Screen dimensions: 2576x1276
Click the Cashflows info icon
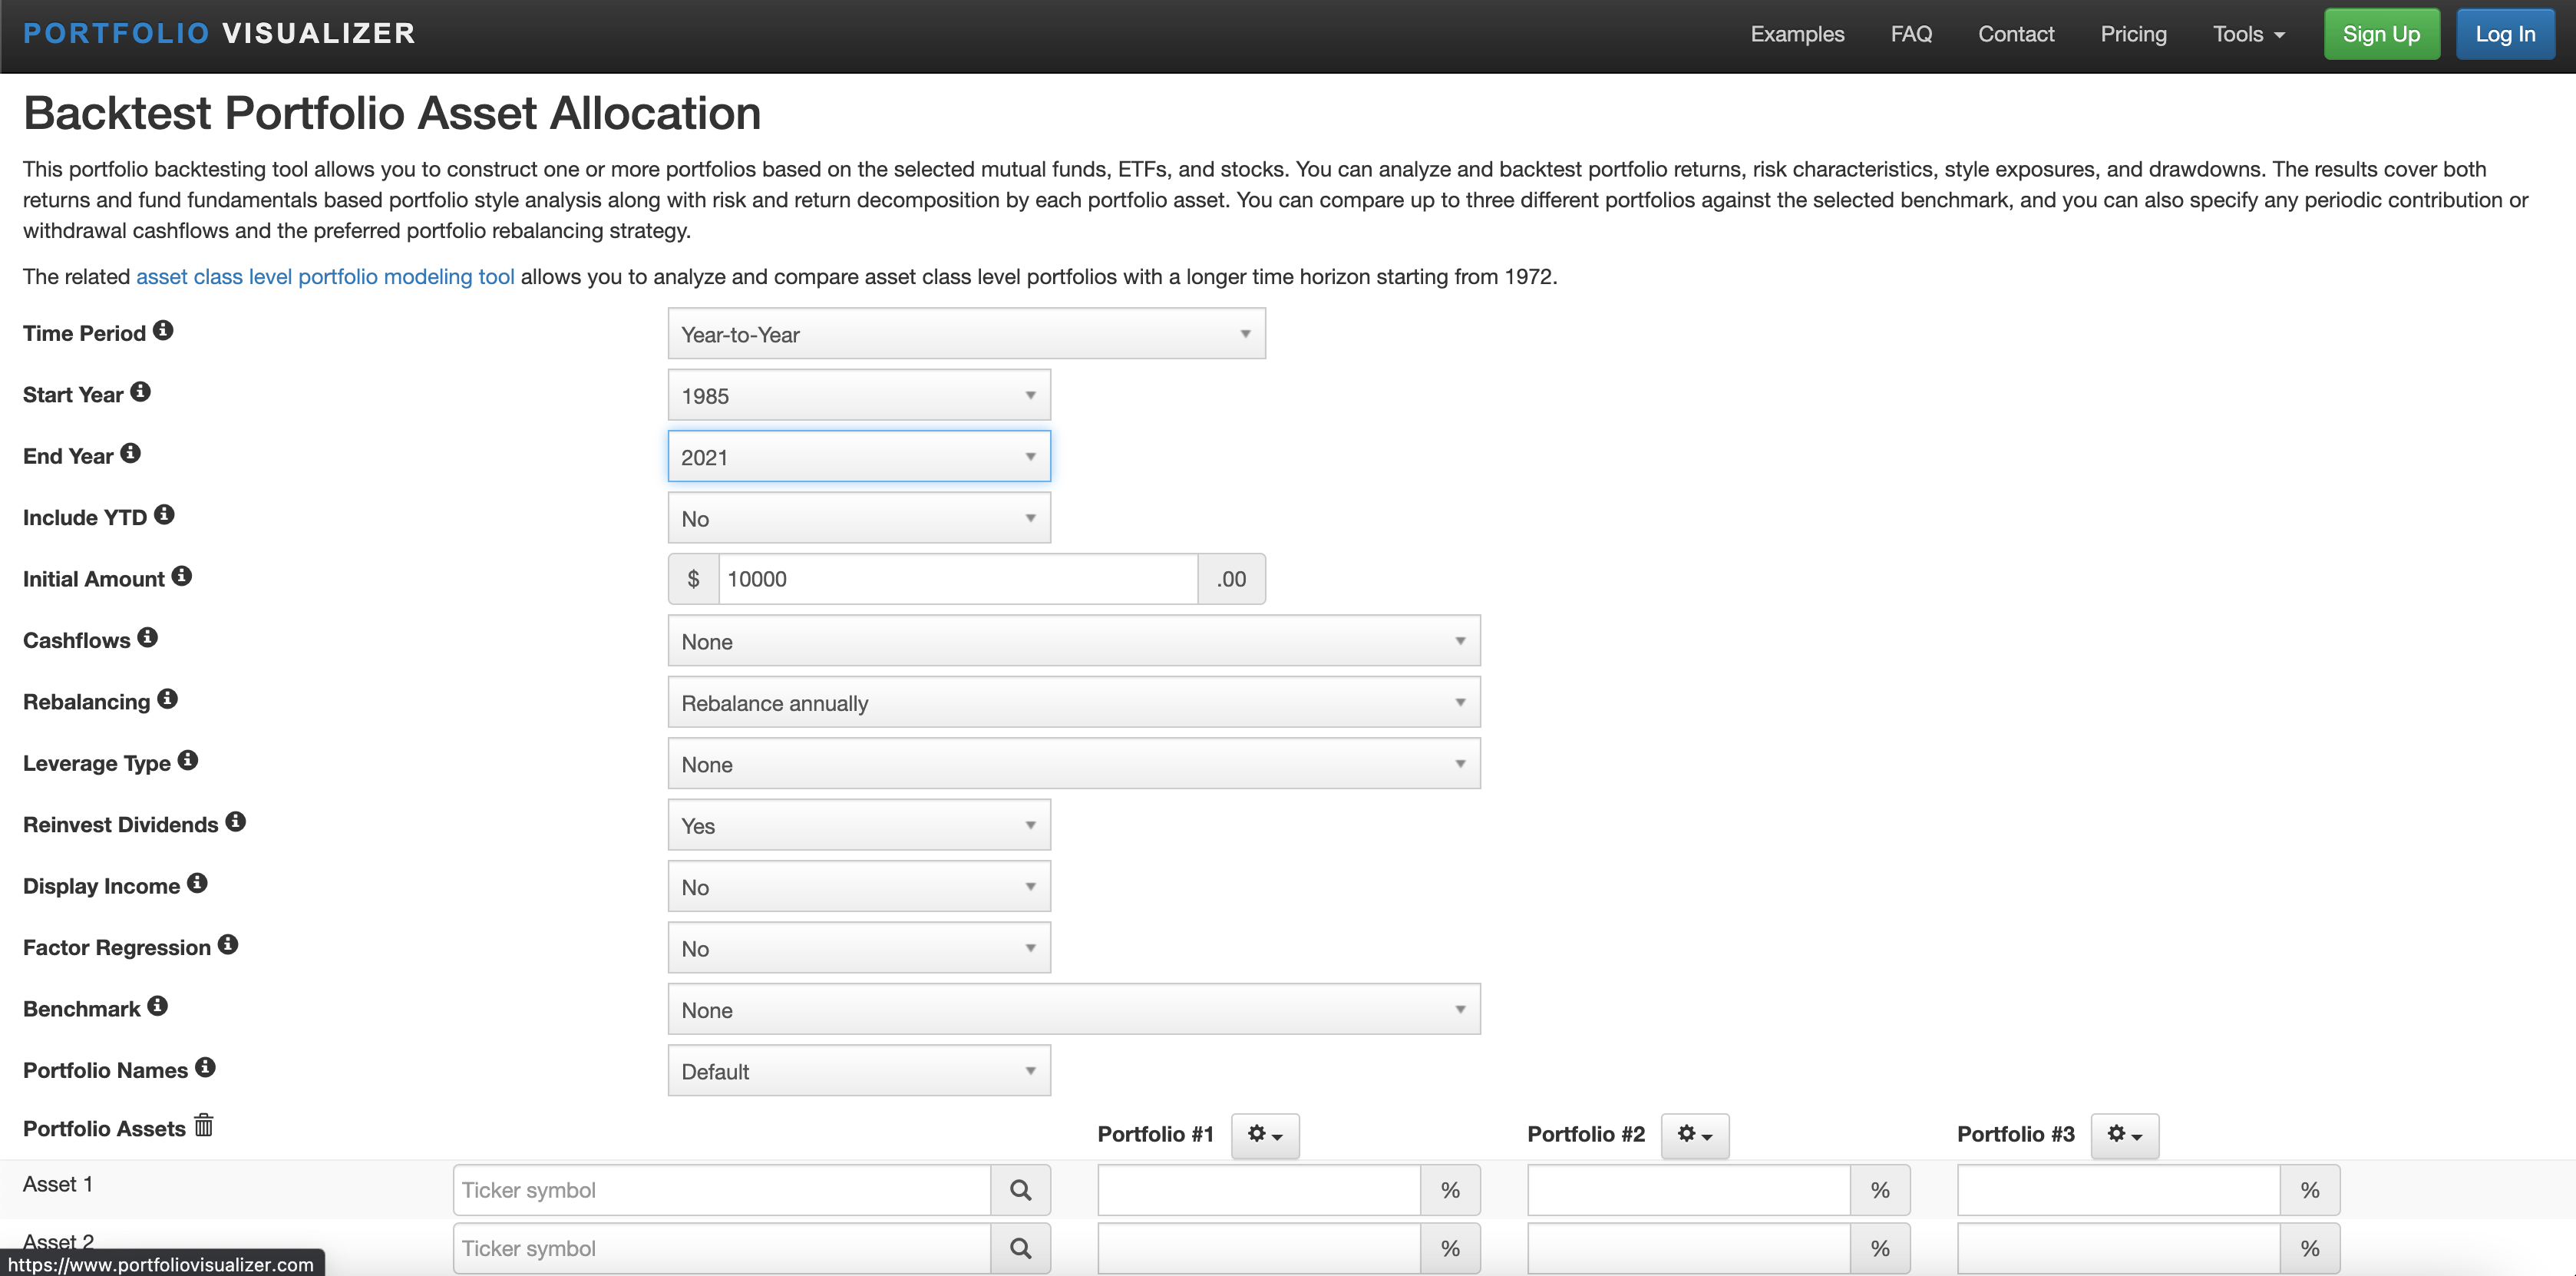(x=147, y=637)
